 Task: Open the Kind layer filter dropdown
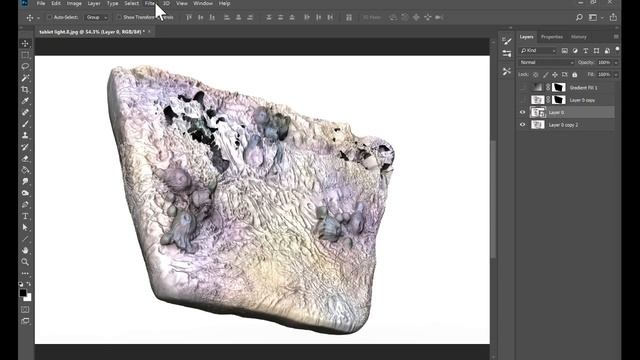(538, 51)
